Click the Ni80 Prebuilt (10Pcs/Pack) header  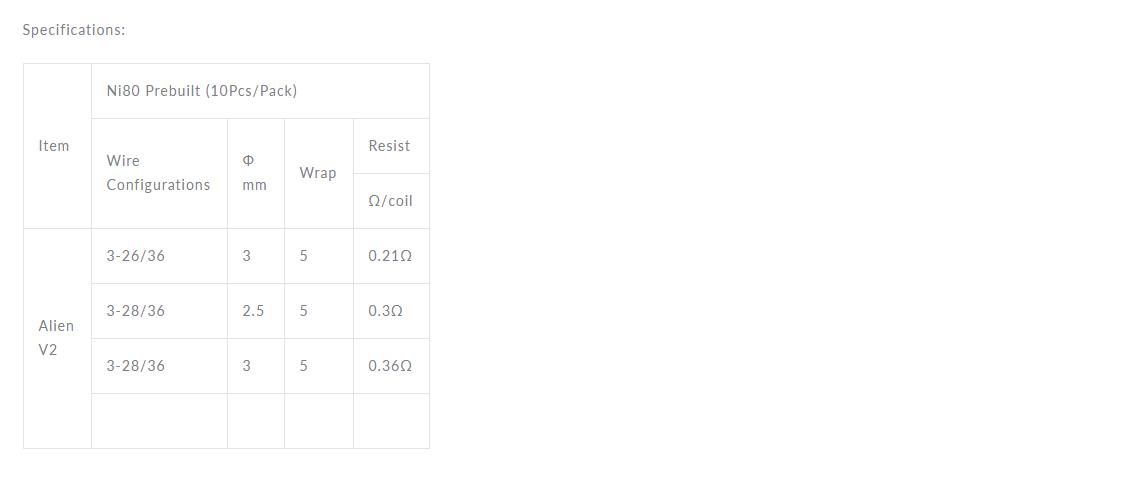pyautogui.click(x=202, y=91)
